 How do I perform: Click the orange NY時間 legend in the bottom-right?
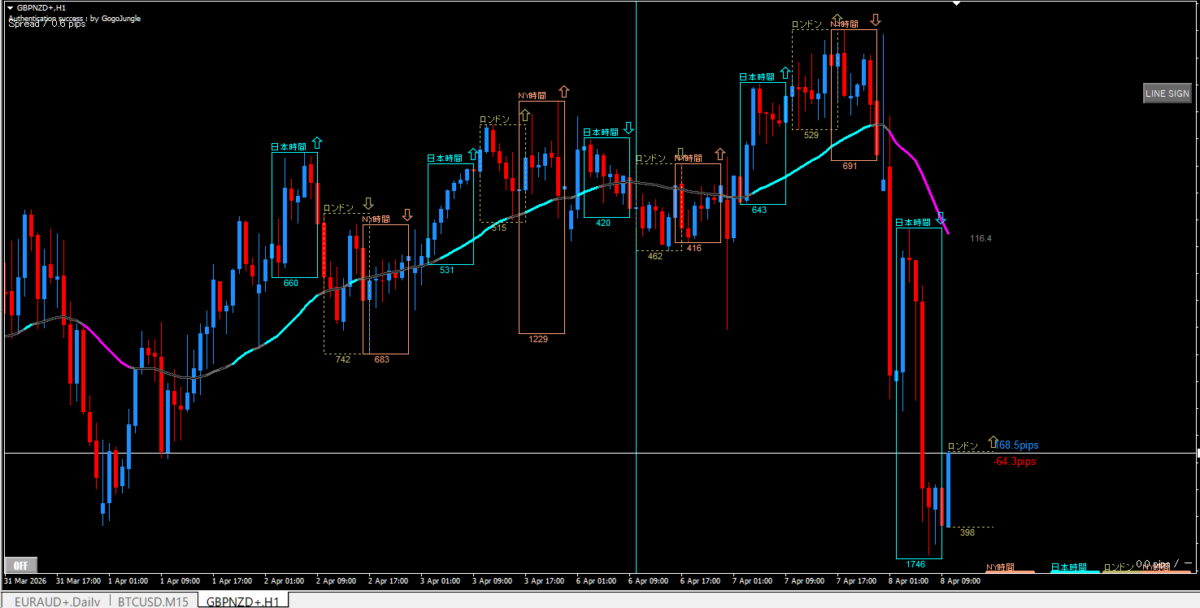click(x=1007, y=567)
